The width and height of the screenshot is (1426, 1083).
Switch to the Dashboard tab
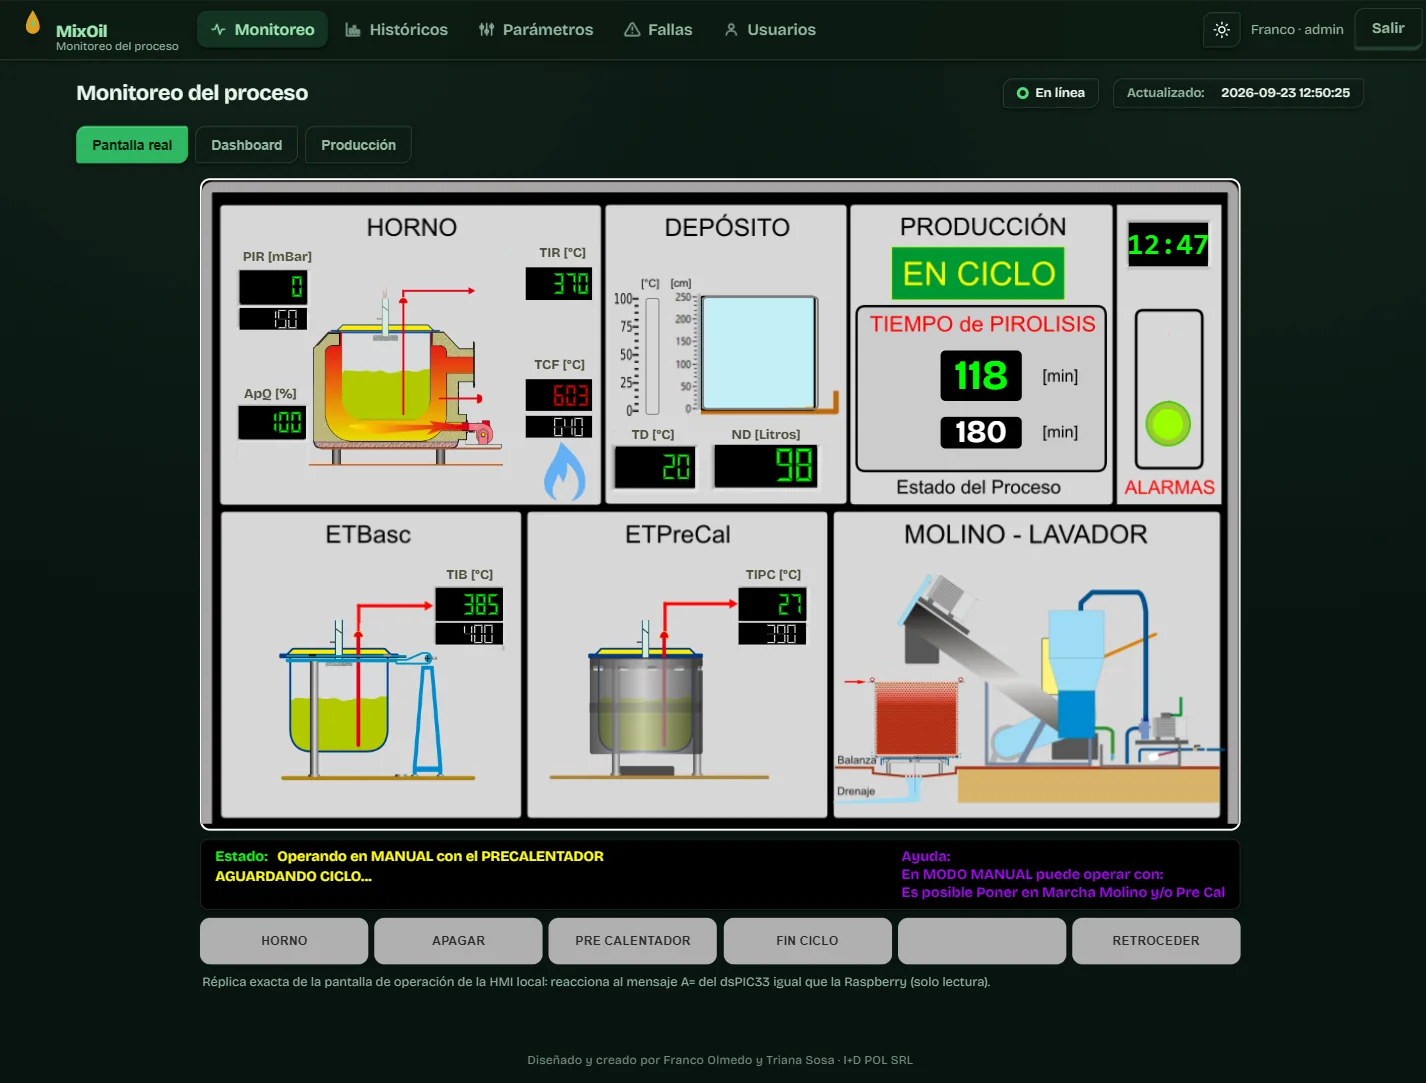tap(247, 145)
